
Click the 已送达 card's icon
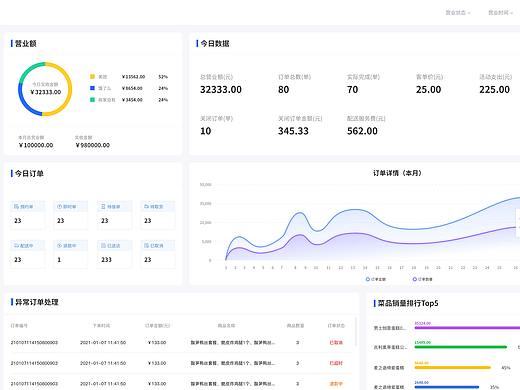[x=103, y=246]
